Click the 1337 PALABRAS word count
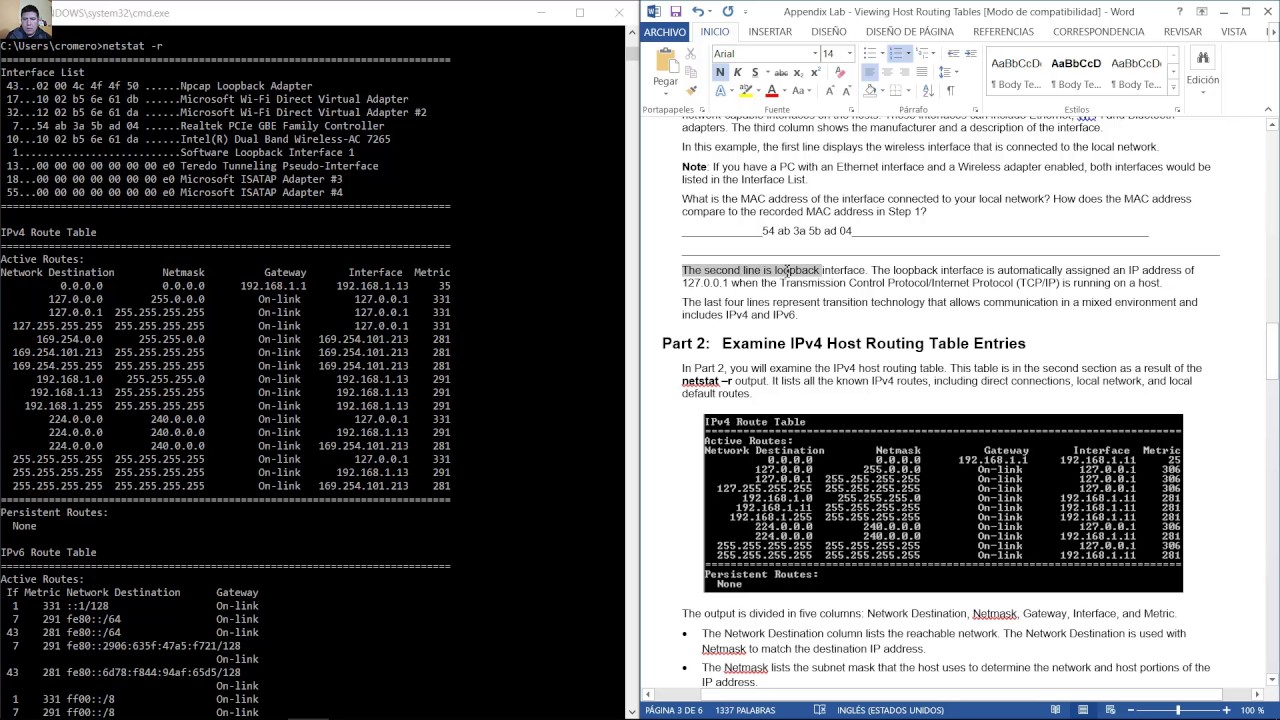The height and width of the screenshot is (720, 1280). 746,710
